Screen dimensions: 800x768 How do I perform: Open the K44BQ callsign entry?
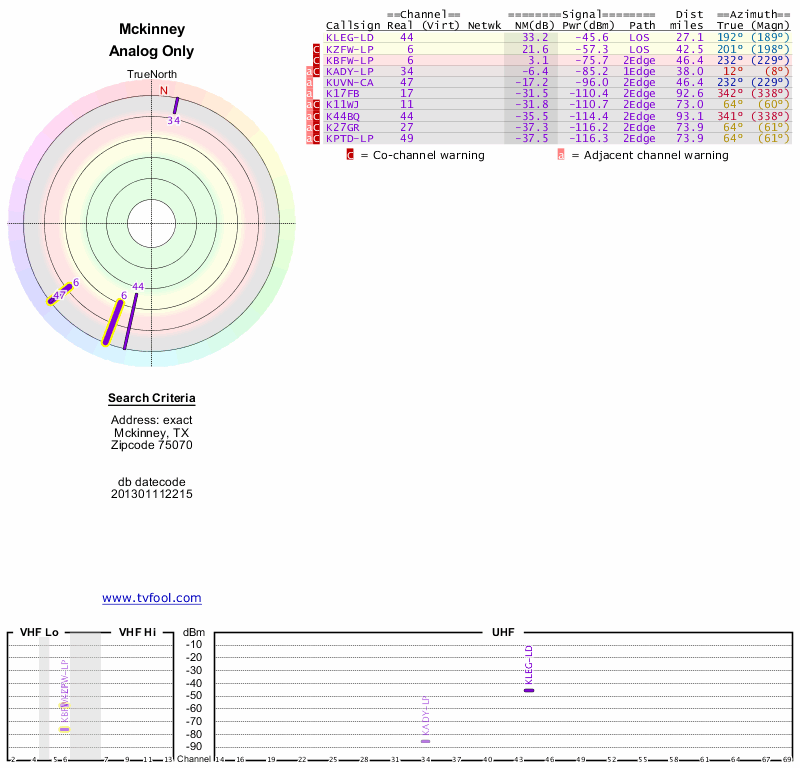pos(346,116)
